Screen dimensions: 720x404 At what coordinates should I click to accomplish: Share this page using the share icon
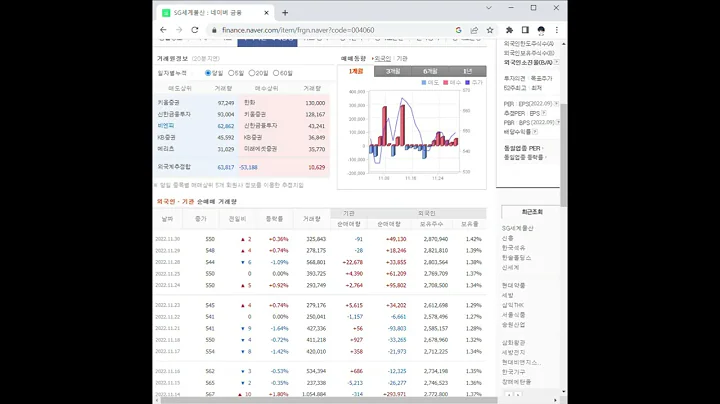(x=474, y=30)
